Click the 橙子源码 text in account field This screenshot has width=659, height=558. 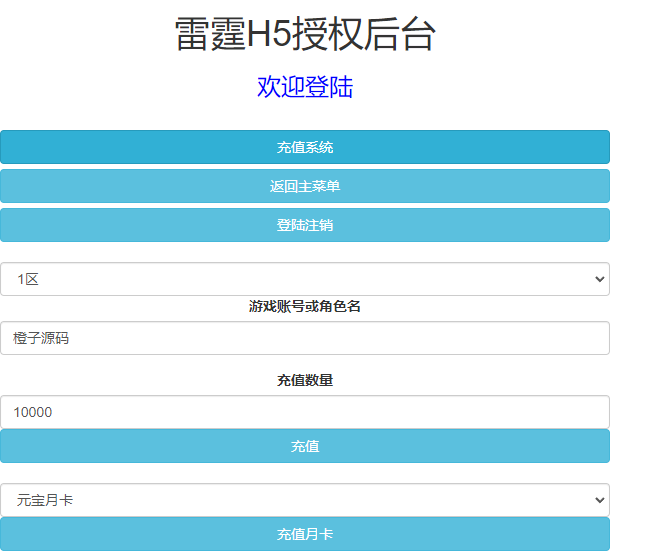click(x=41, y=338)
